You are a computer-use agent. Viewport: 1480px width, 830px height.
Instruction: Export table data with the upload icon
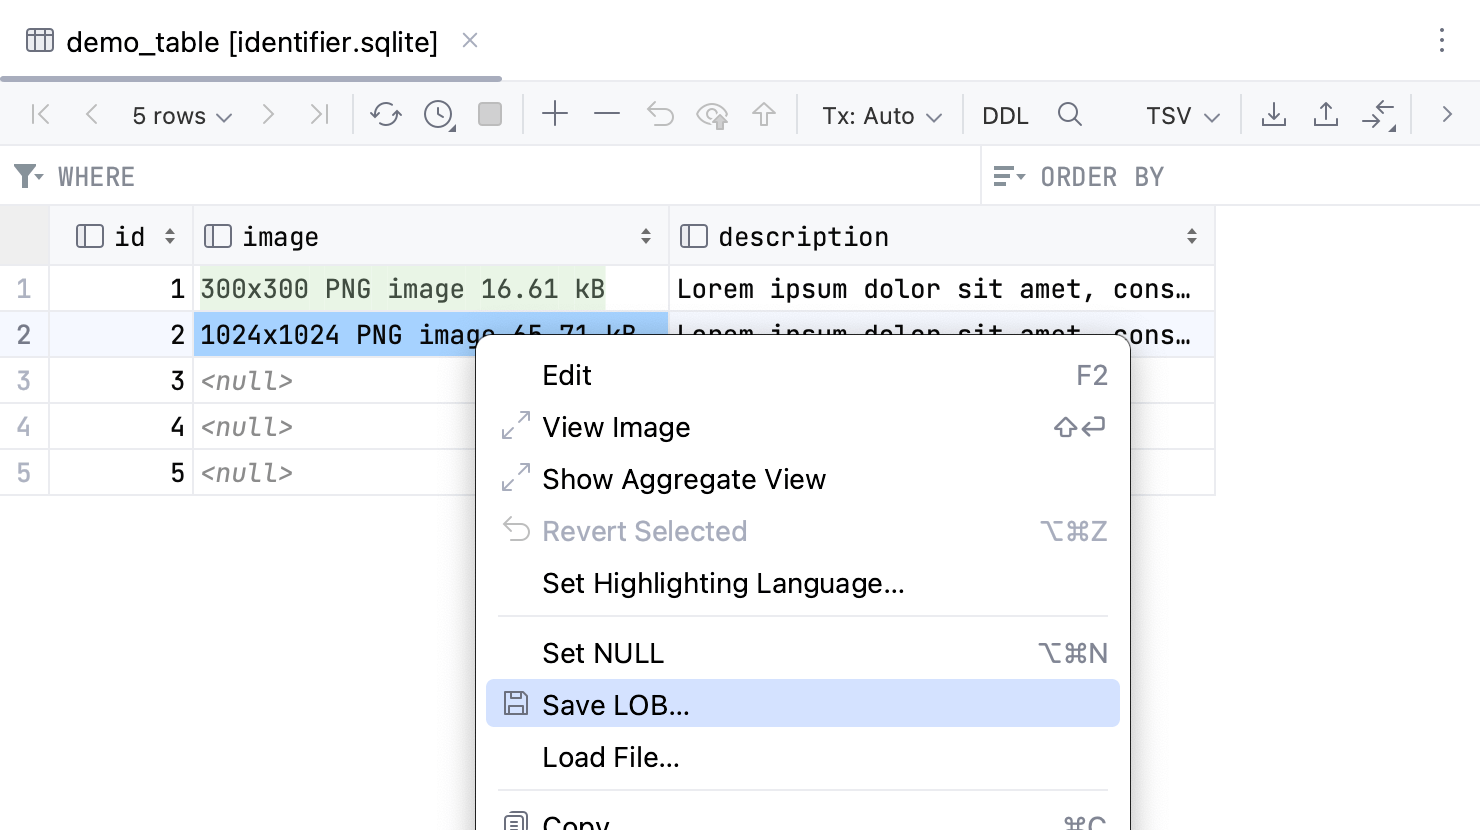1326,114
